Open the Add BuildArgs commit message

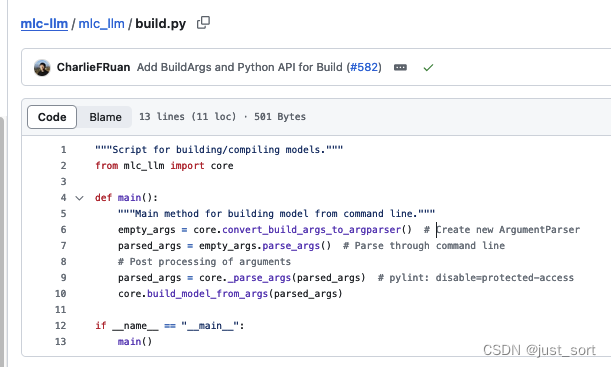[x=240, y=67]
